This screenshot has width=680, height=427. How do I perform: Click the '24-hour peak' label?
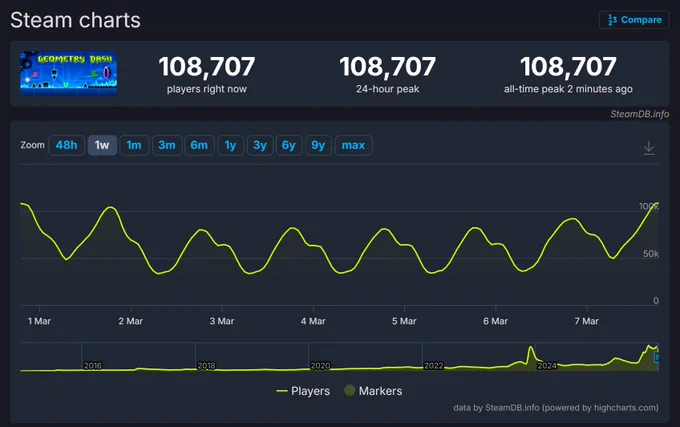click(x=388, y=89)
